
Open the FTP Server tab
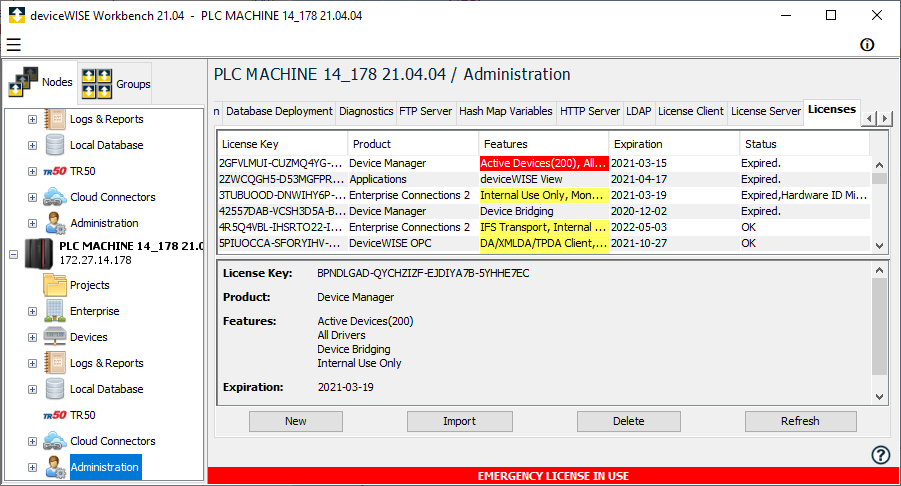click(x=425, y=111)
